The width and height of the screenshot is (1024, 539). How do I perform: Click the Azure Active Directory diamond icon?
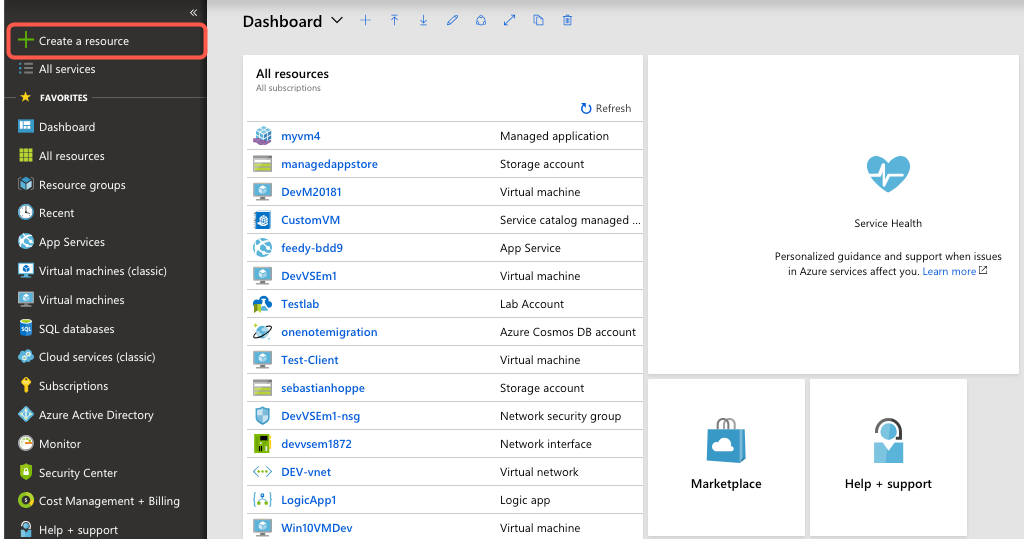click(x=25, y=414)
